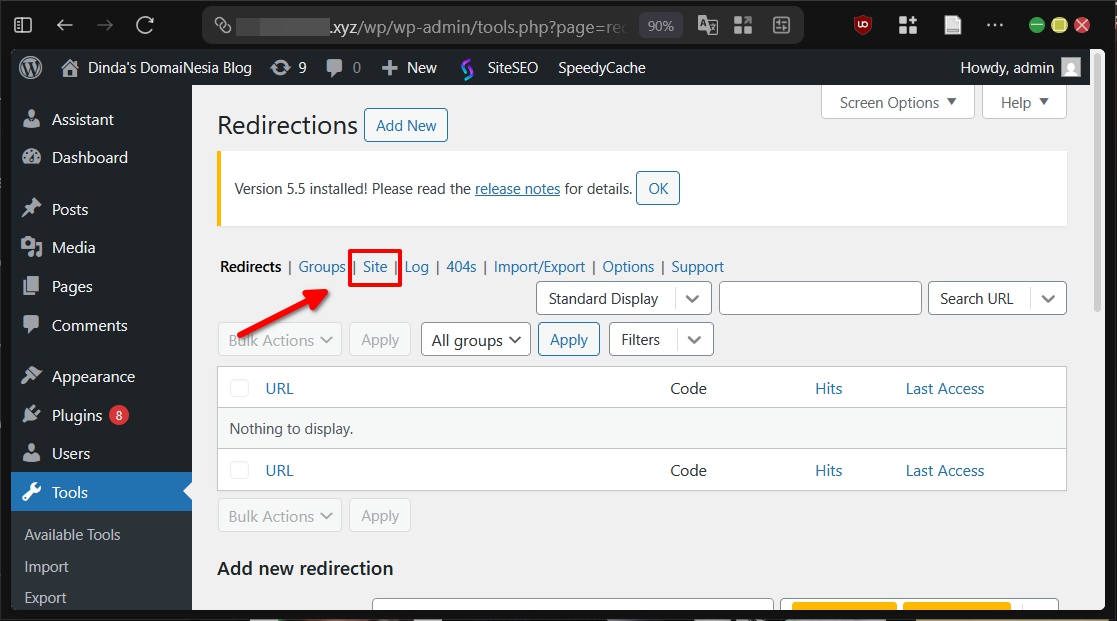
Task: Select the lower URL list header checkbox
Action: click(239, 470)
